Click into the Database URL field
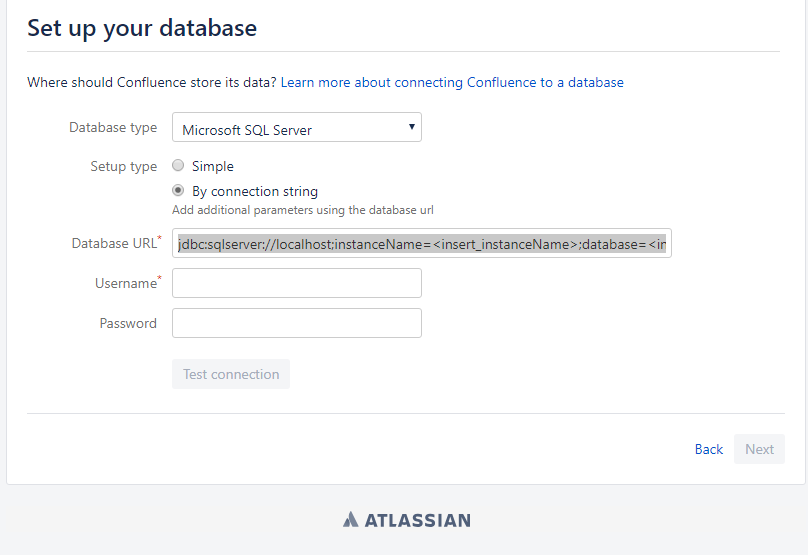This screenshot has width=808, height=555. point(422,243)
